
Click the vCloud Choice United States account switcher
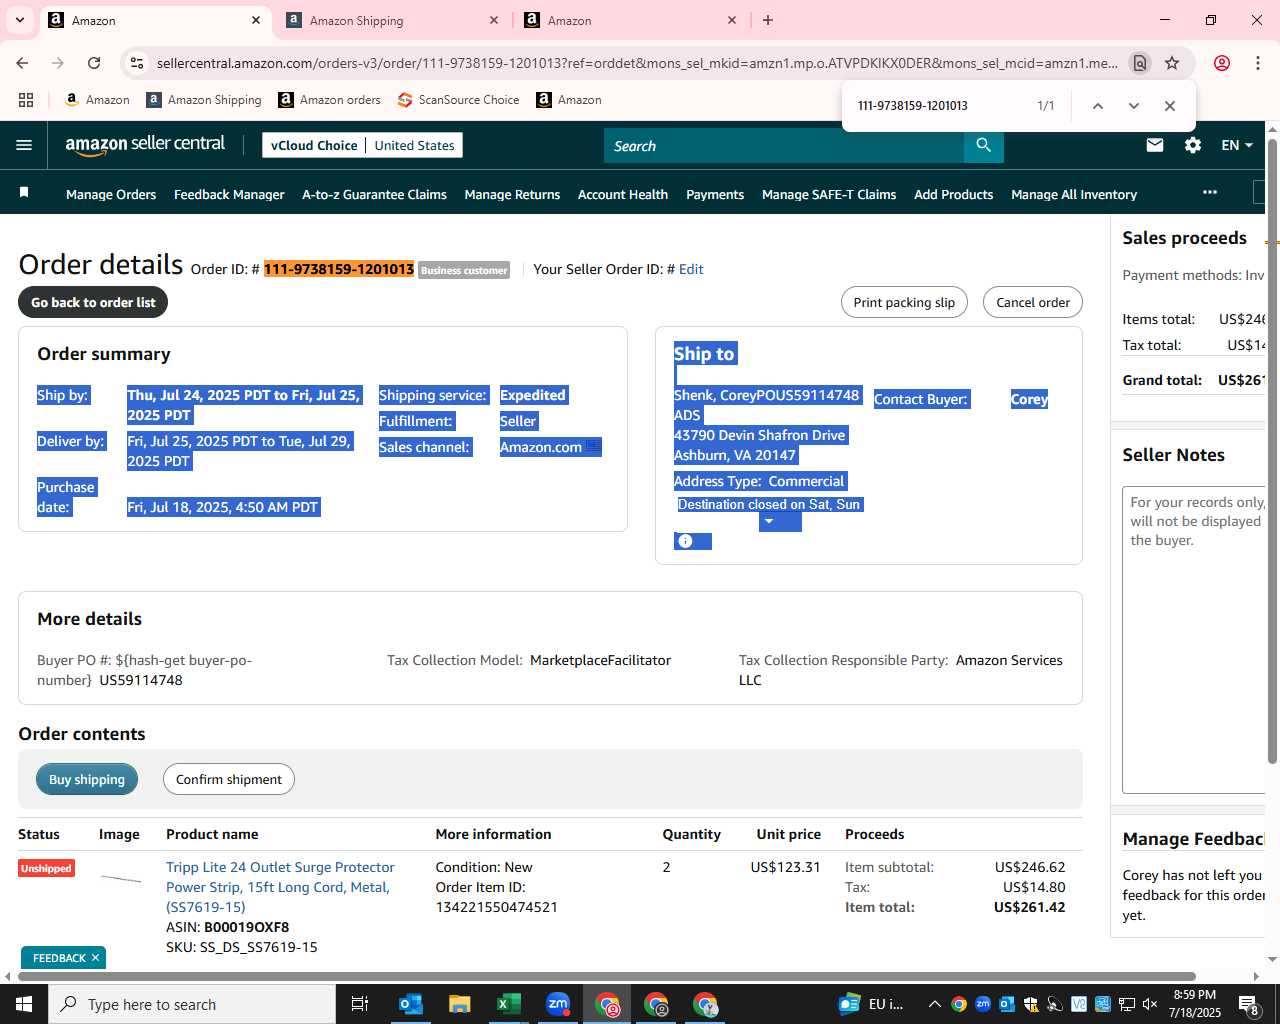[x=362, y=145]
